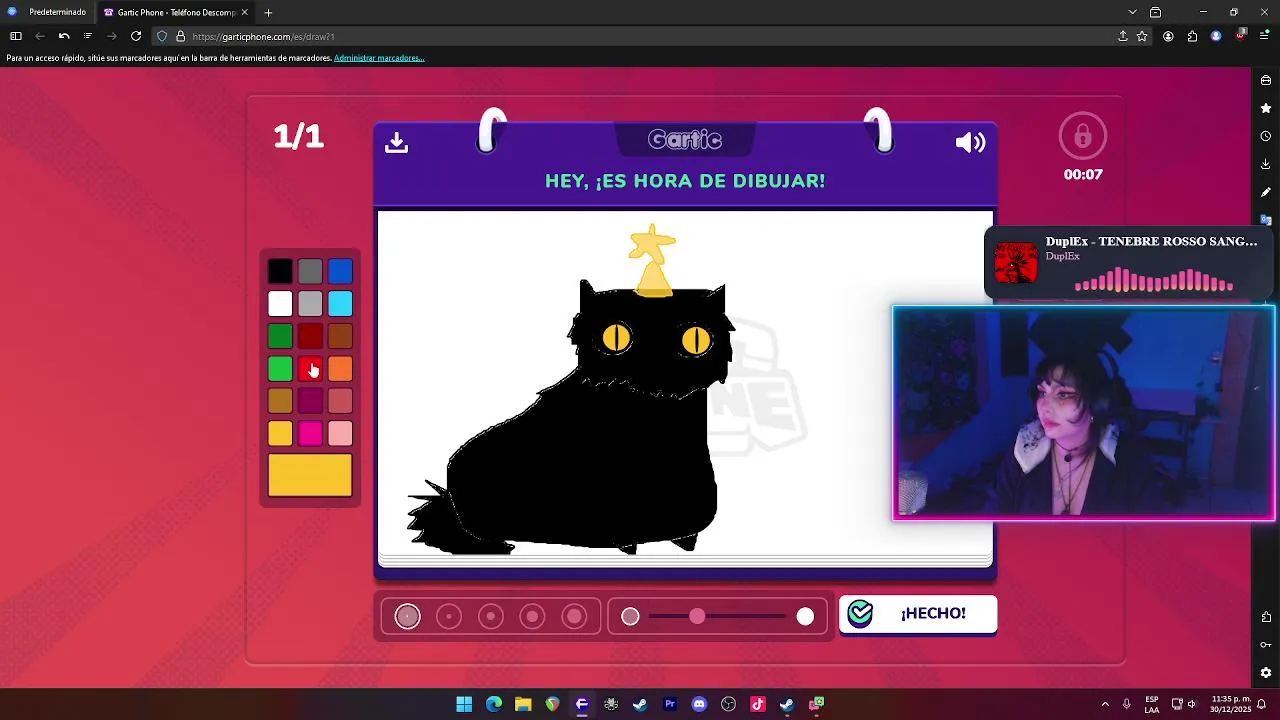Choose the light pink color swatch
Image resolution: width=1280 pixels, height=720 pixels.
coord(340,433)
